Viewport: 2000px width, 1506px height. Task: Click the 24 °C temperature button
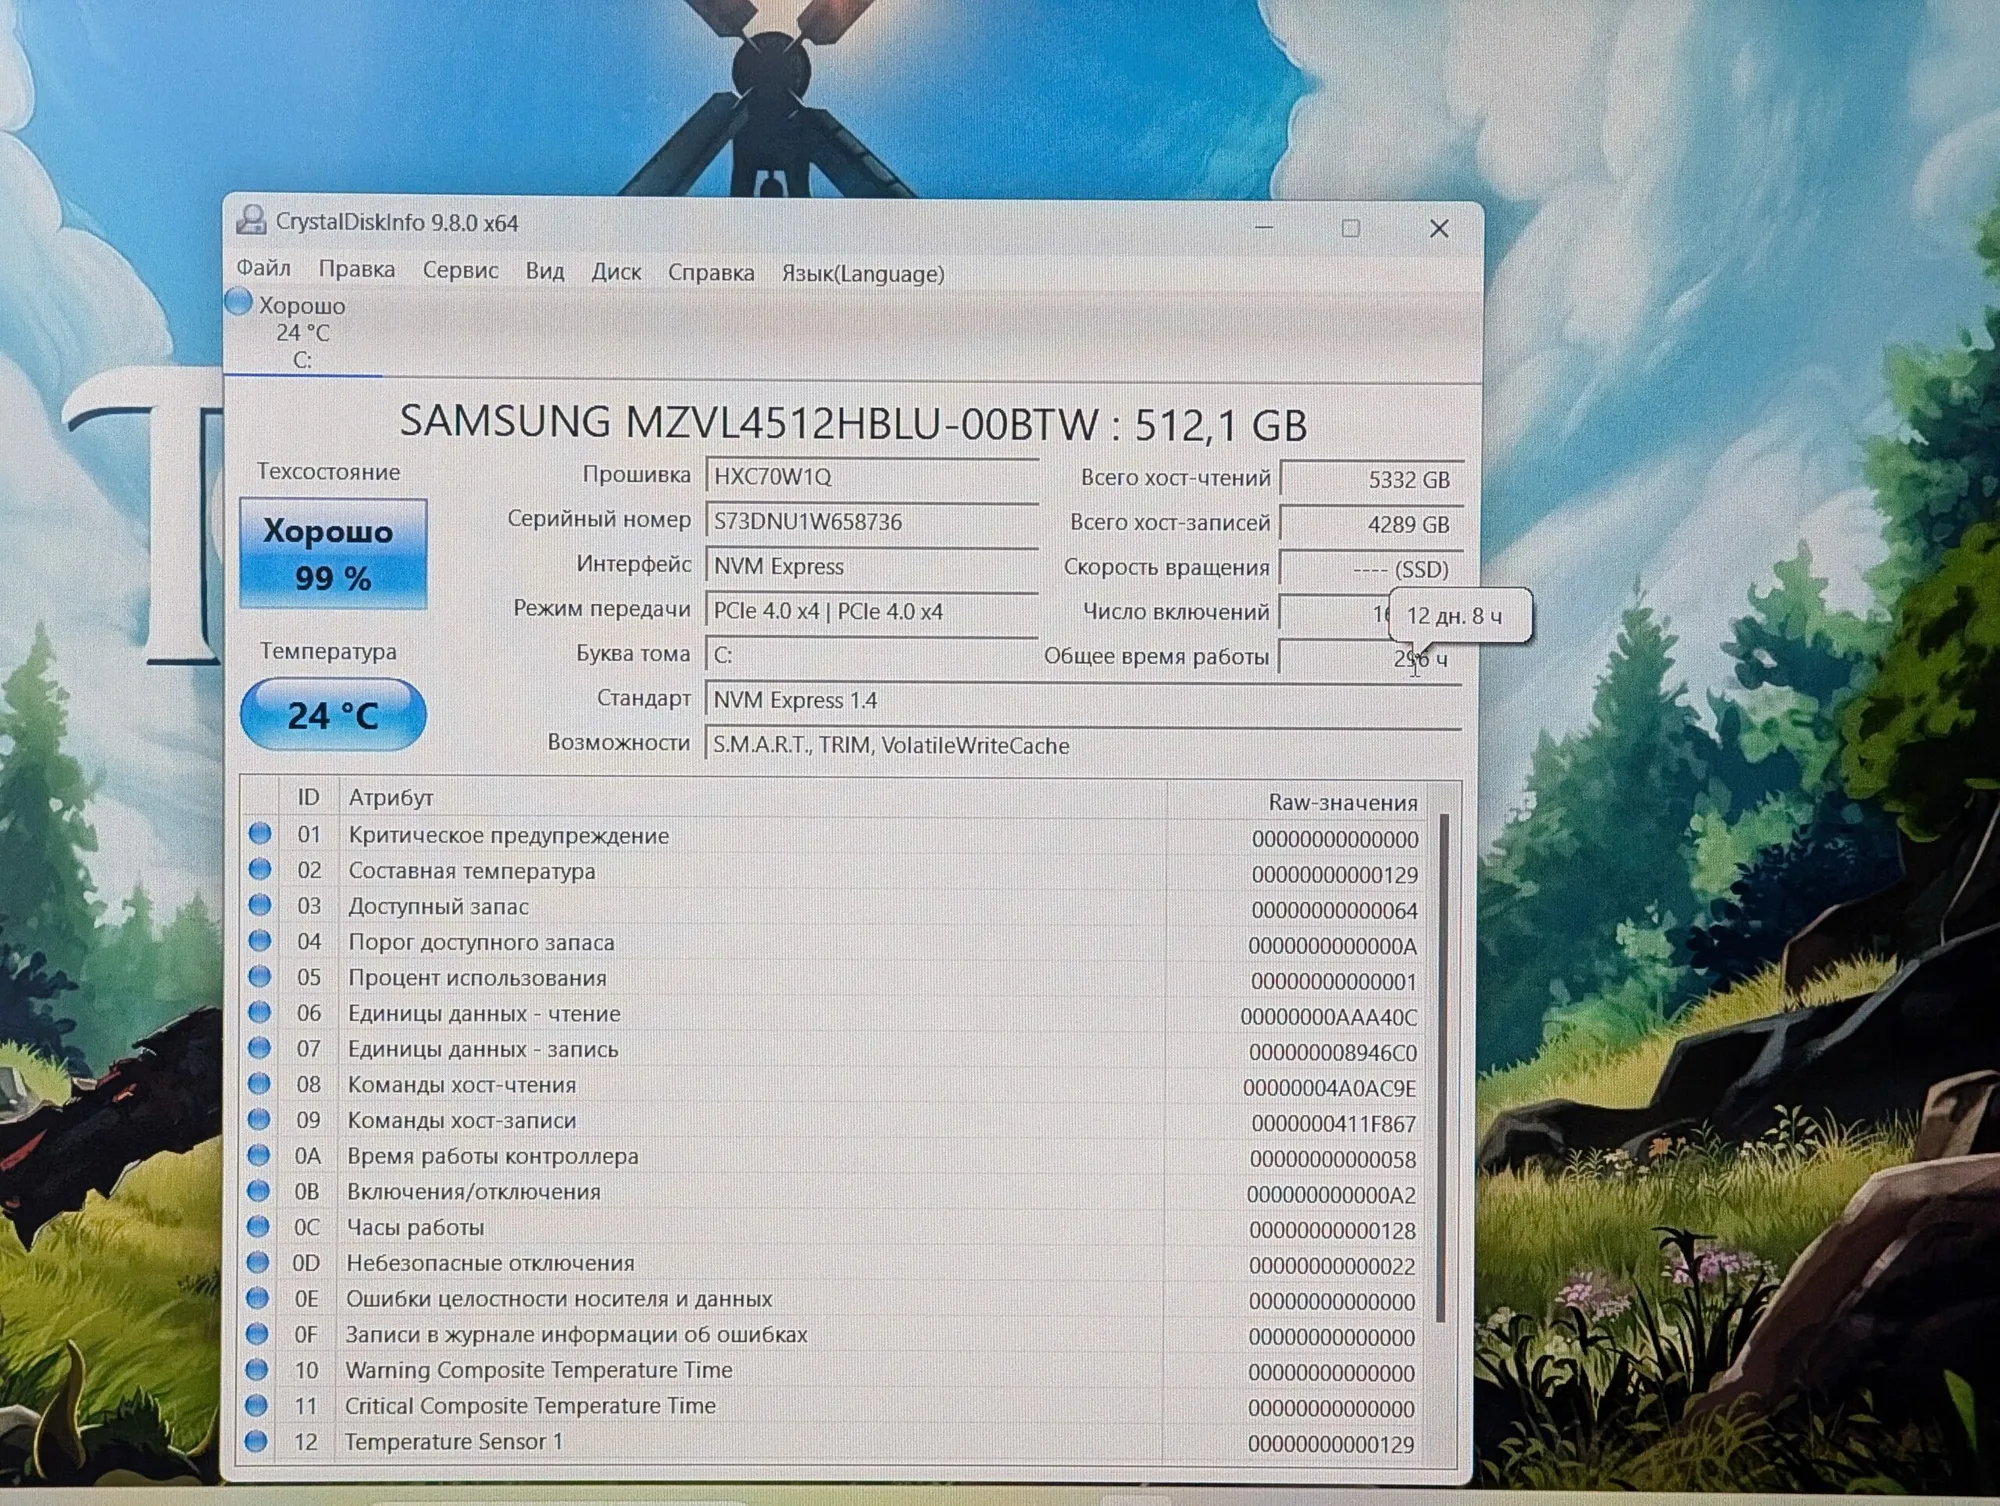tap(333, 715)
